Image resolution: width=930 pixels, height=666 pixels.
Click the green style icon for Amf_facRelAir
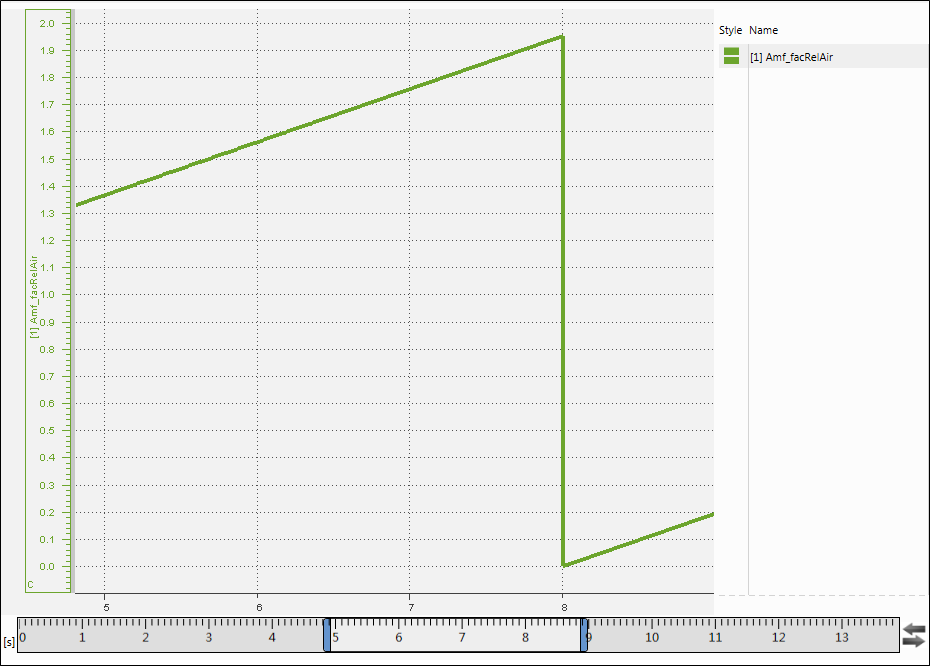point(731,56)
